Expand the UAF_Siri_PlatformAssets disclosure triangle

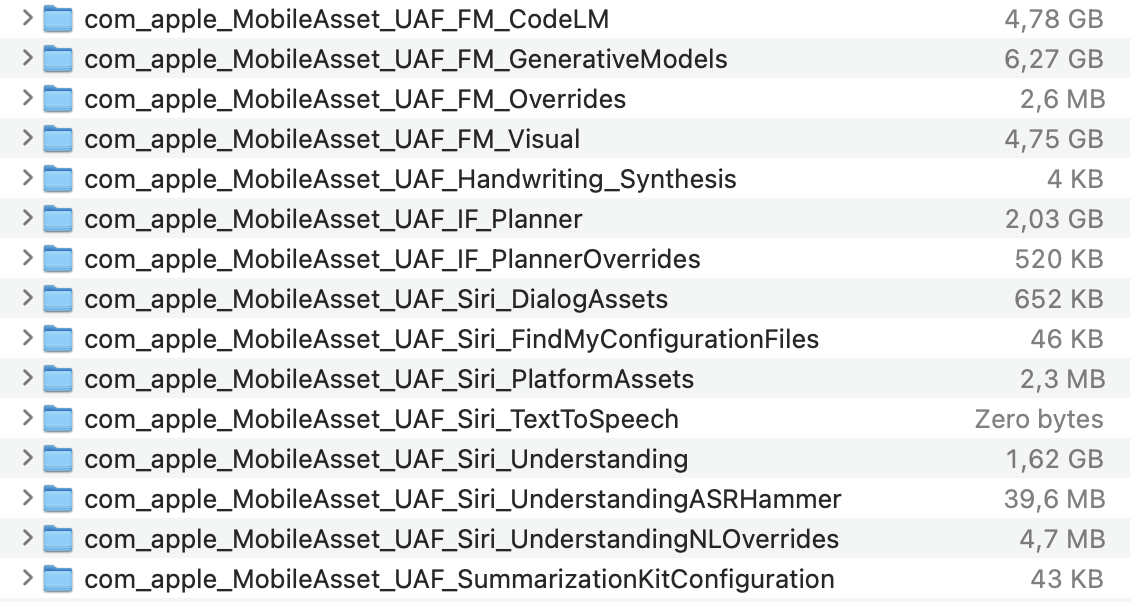pyautogui.click(x=27, y=379)
